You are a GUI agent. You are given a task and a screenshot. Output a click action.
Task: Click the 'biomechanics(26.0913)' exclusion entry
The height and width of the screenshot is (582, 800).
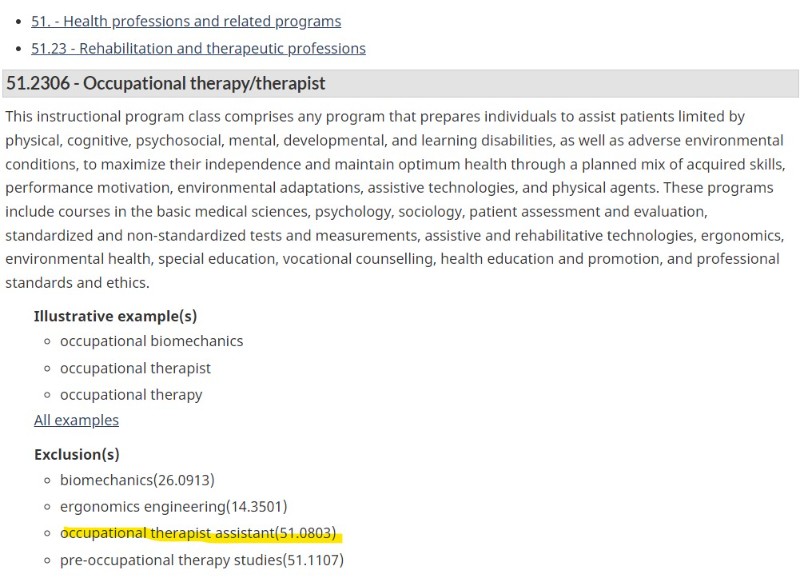tap(137, 480)
